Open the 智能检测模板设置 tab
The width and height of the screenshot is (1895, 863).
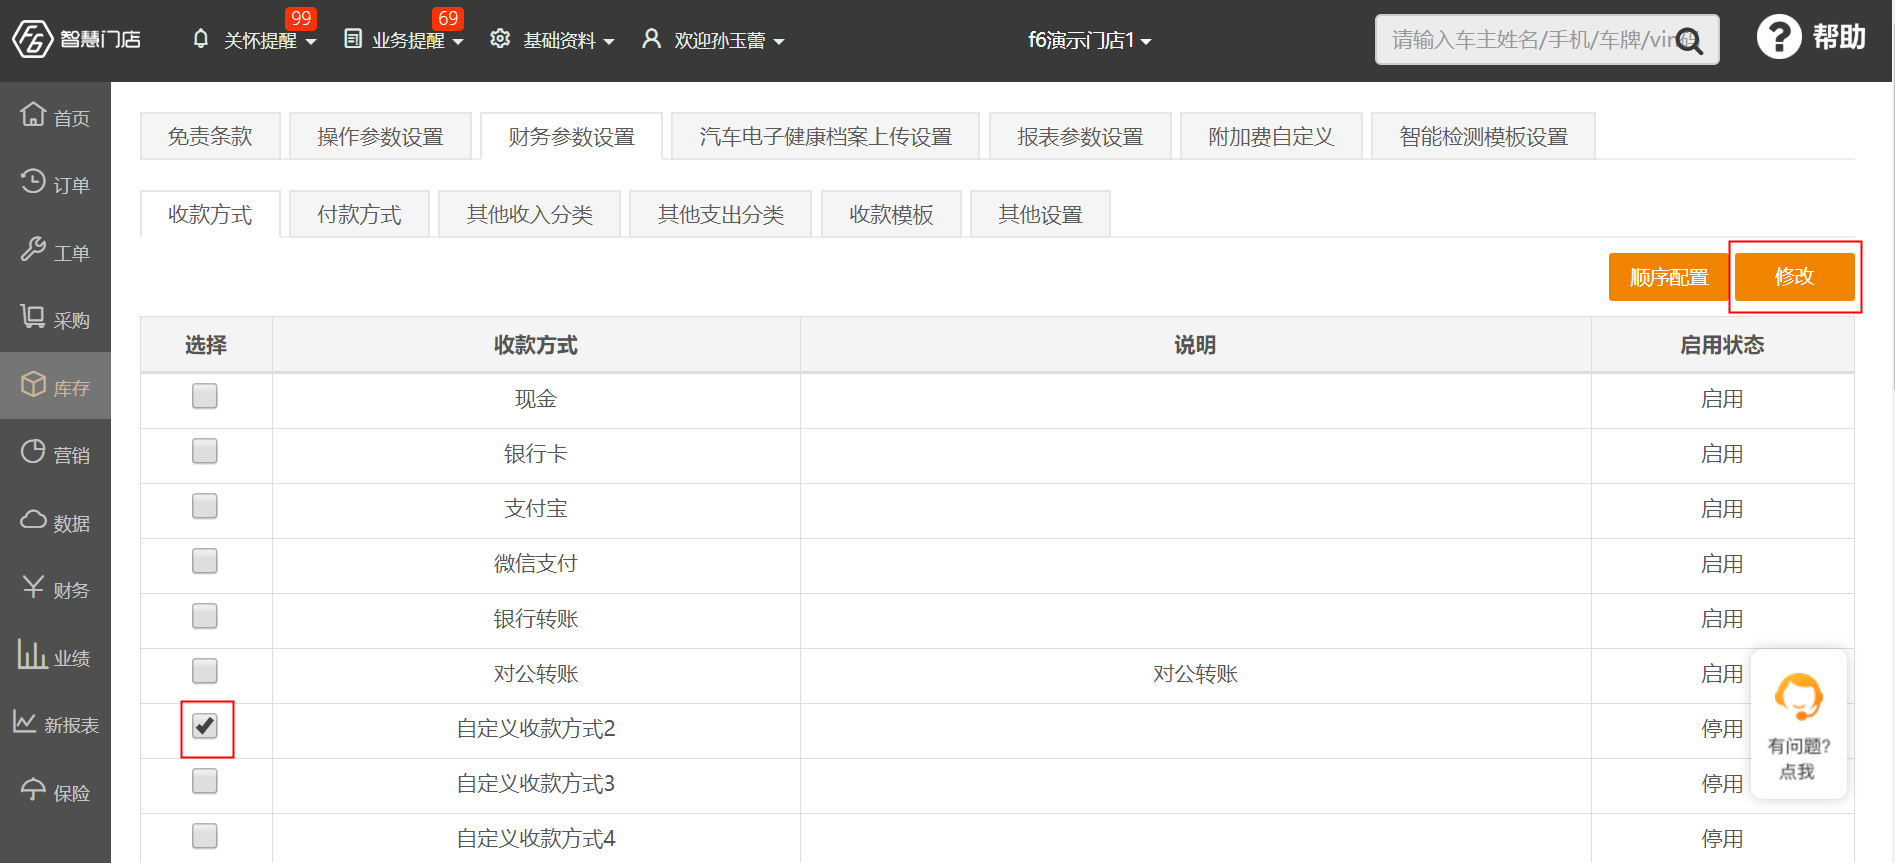coord(1483,136)
